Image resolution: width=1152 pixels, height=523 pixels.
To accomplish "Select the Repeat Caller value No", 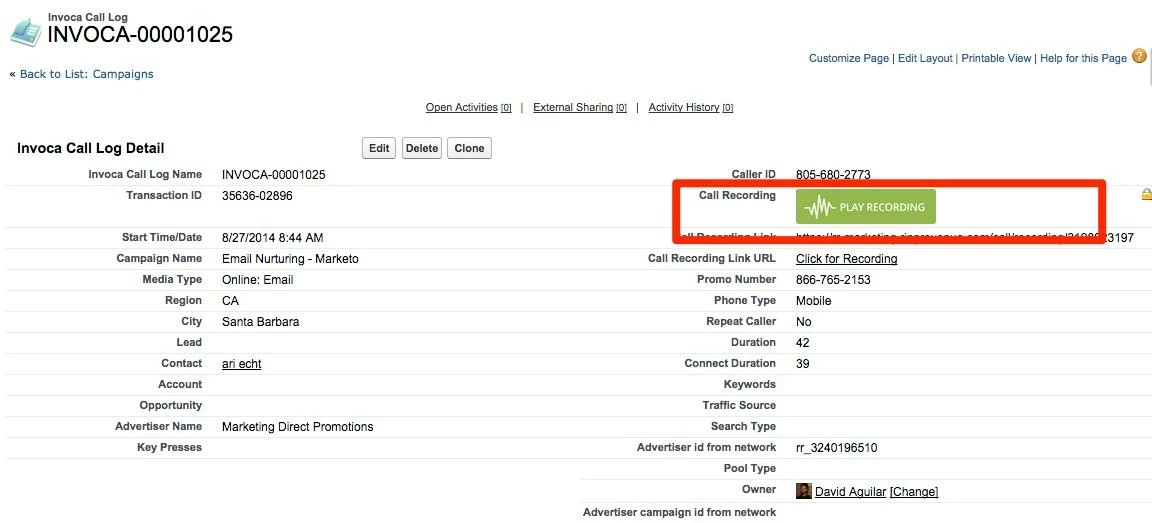I will tap(804, 322).
